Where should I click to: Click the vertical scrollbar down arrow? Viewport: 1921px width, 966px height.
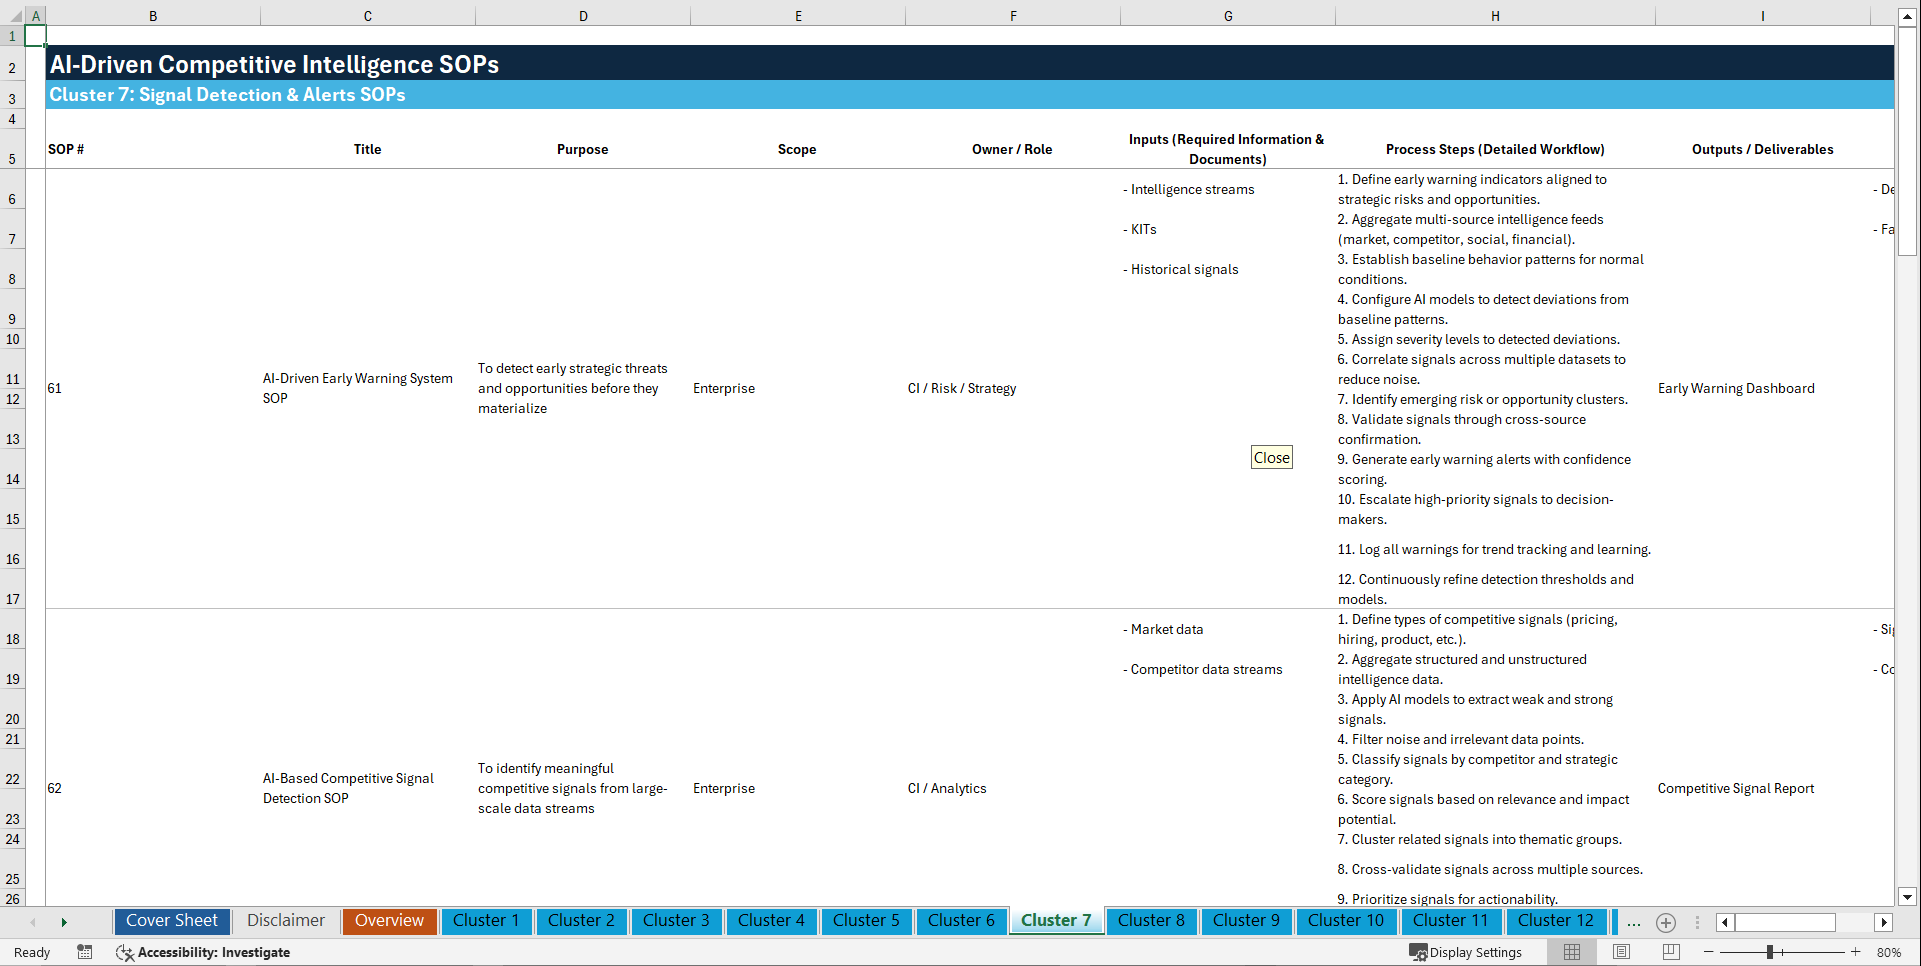point(1908,898)
